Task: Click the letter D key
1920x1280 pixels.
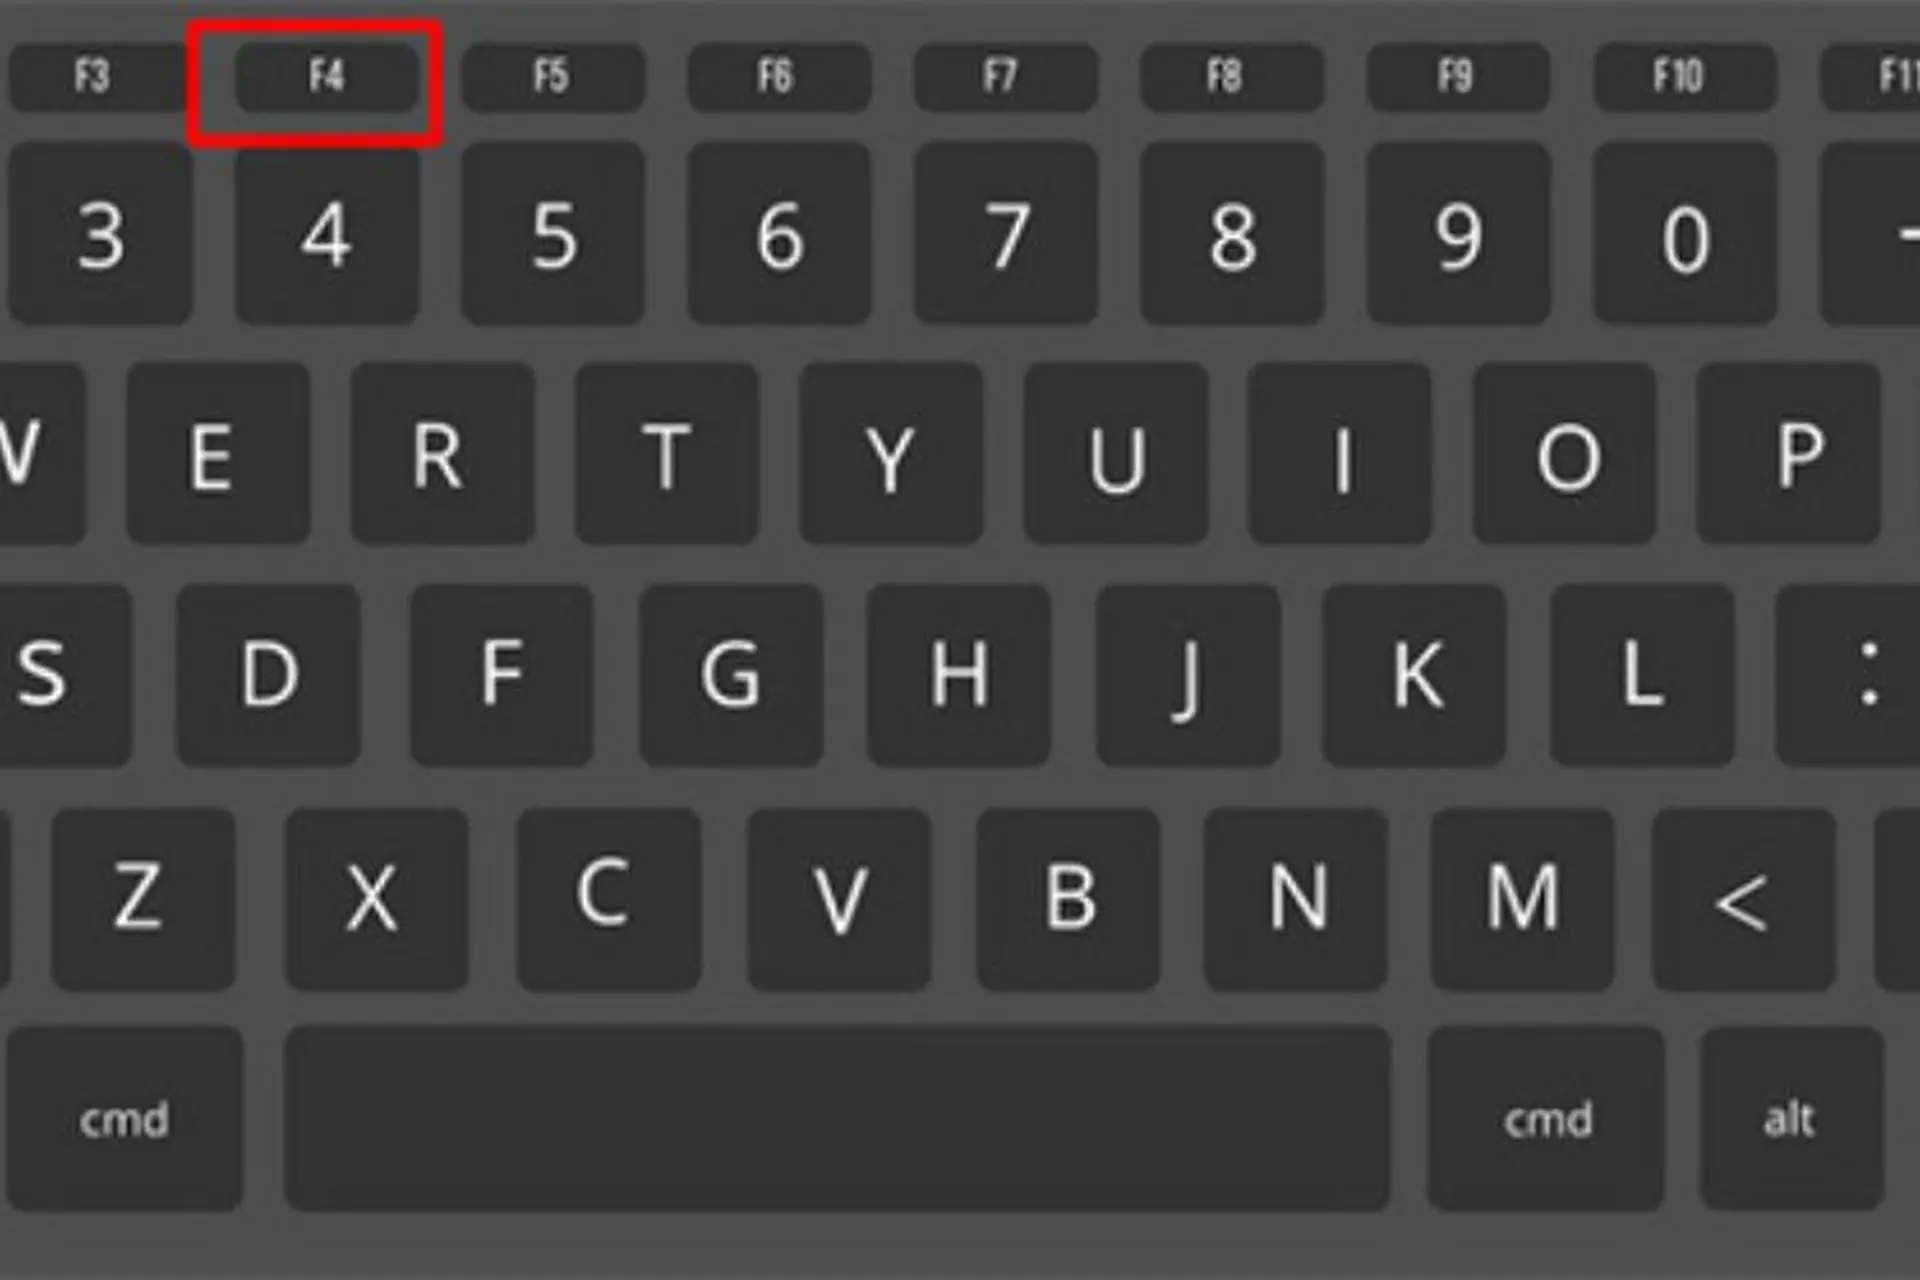Action: click(x=269, y=676)
